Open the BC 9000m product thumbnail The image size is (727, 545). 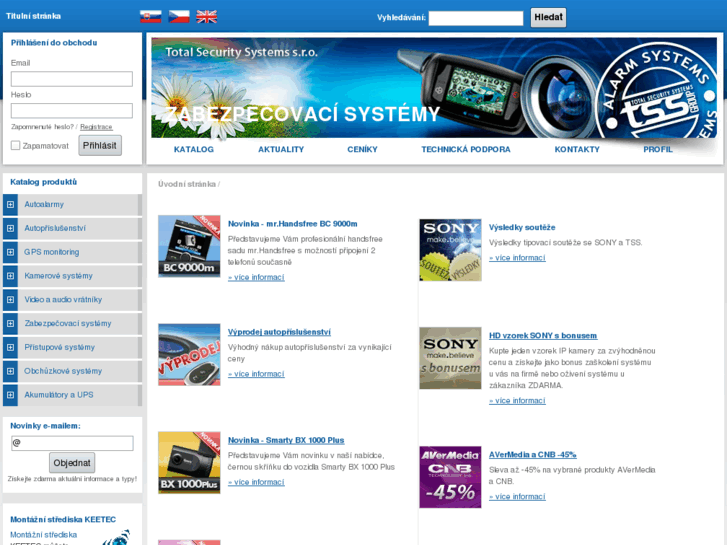[189, 246]
